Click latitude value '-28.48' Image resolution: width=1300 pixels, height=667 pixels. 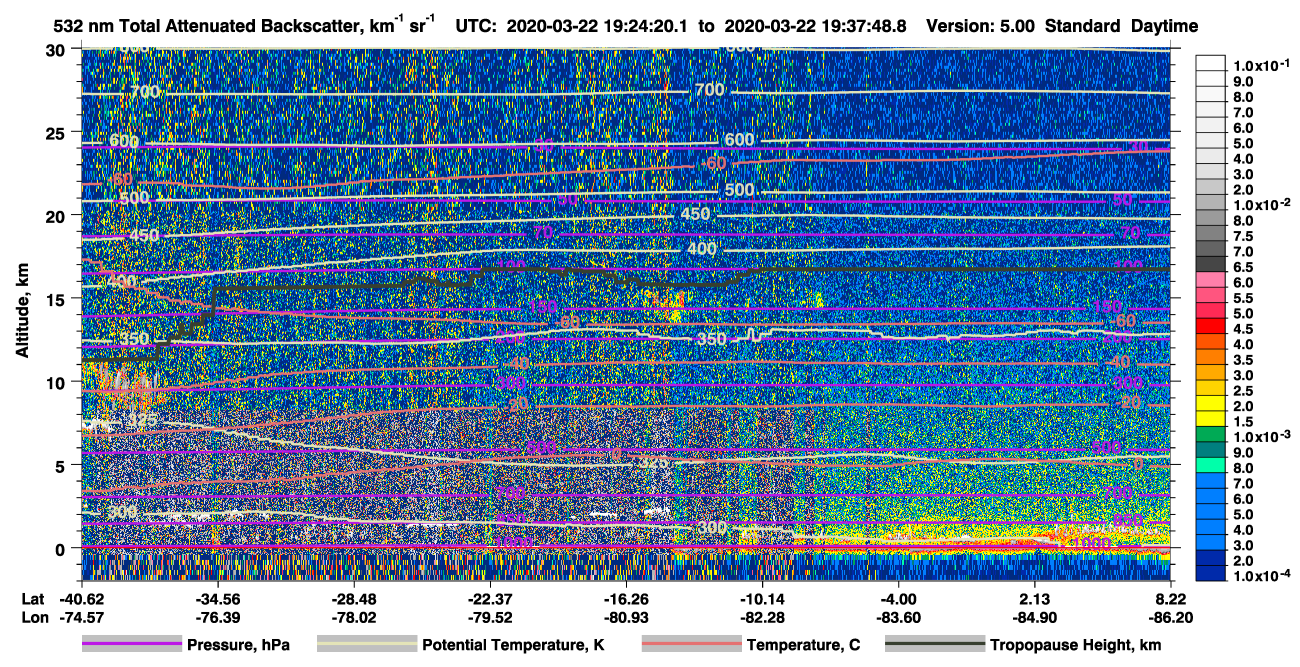(354, 598)
